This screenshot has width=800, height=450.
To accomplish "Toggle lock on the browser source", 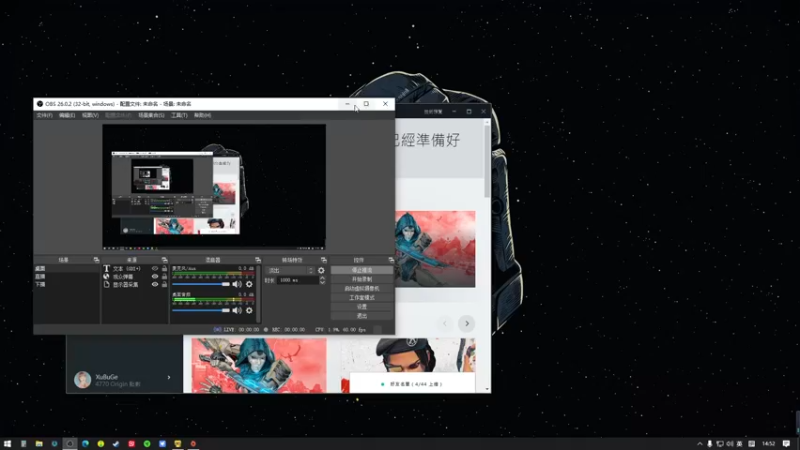I will (164, 277).
